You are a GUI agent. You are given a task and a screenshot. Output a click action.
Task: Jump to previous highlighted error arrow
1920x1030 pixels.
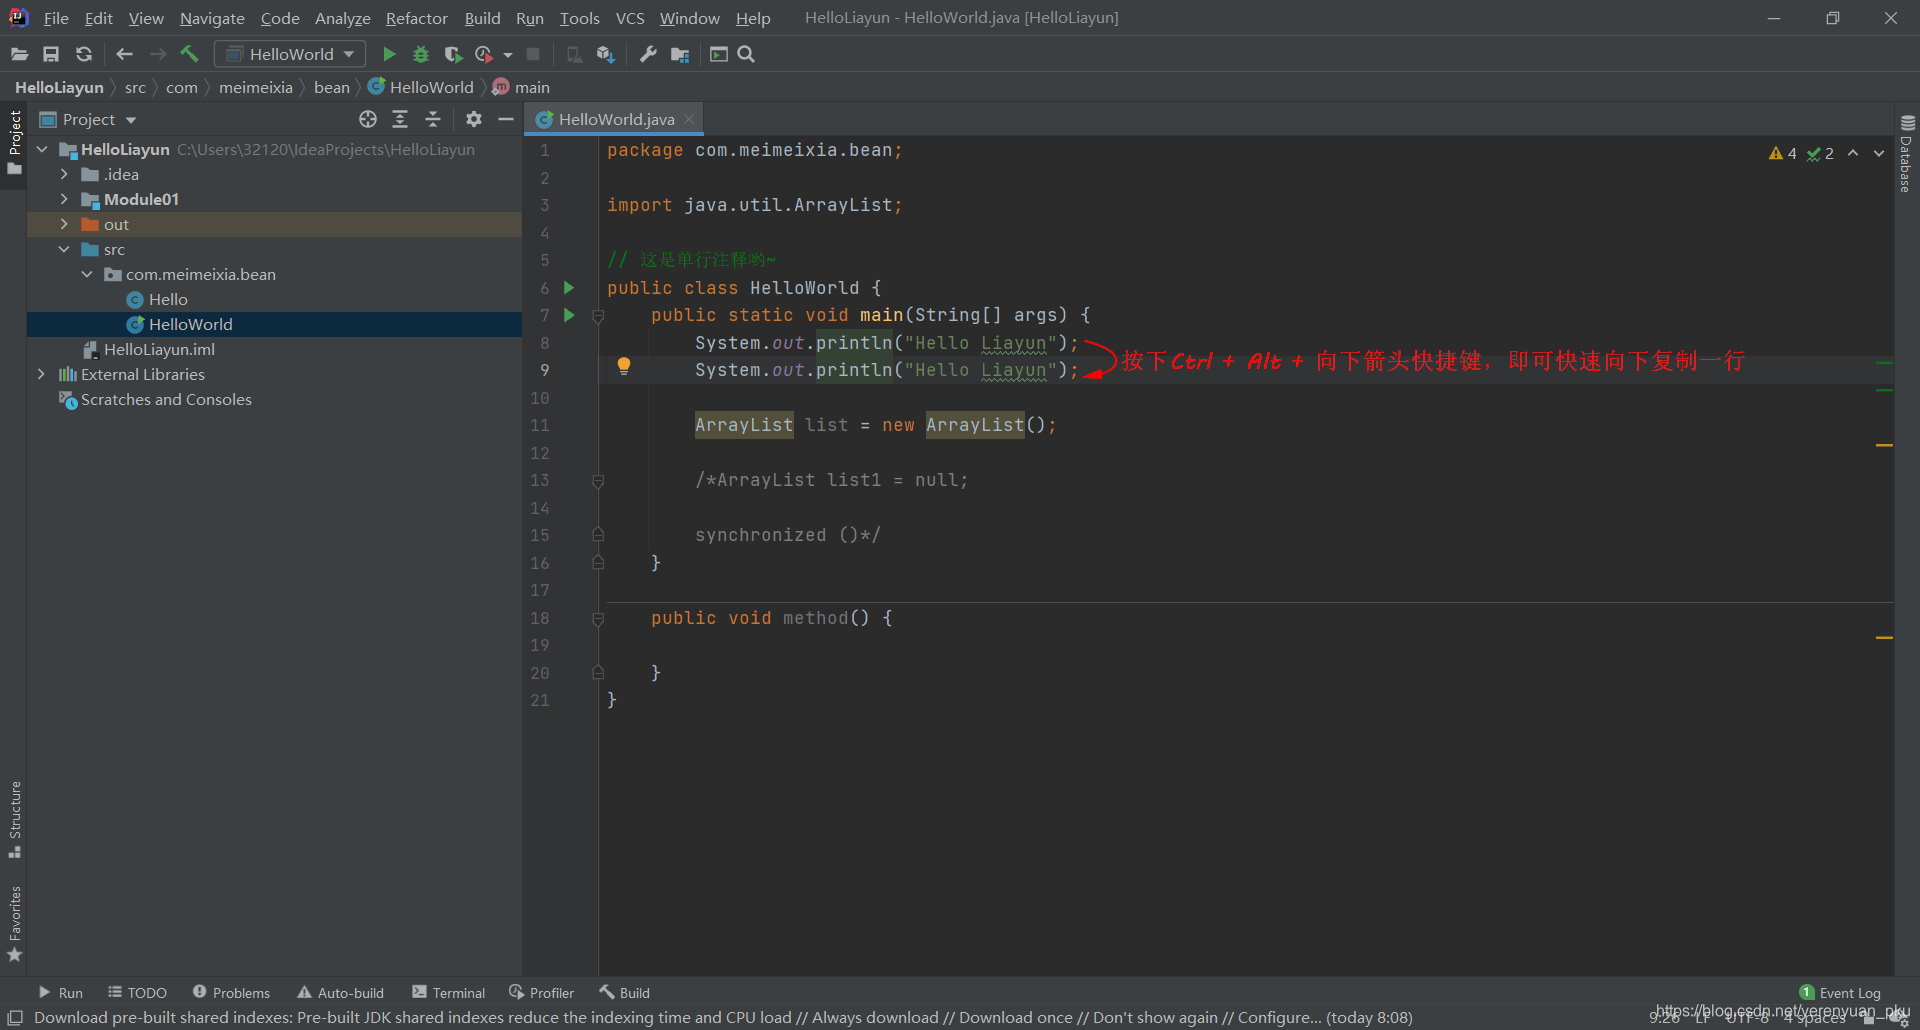pyautogui.click(x=1853, y=153)
